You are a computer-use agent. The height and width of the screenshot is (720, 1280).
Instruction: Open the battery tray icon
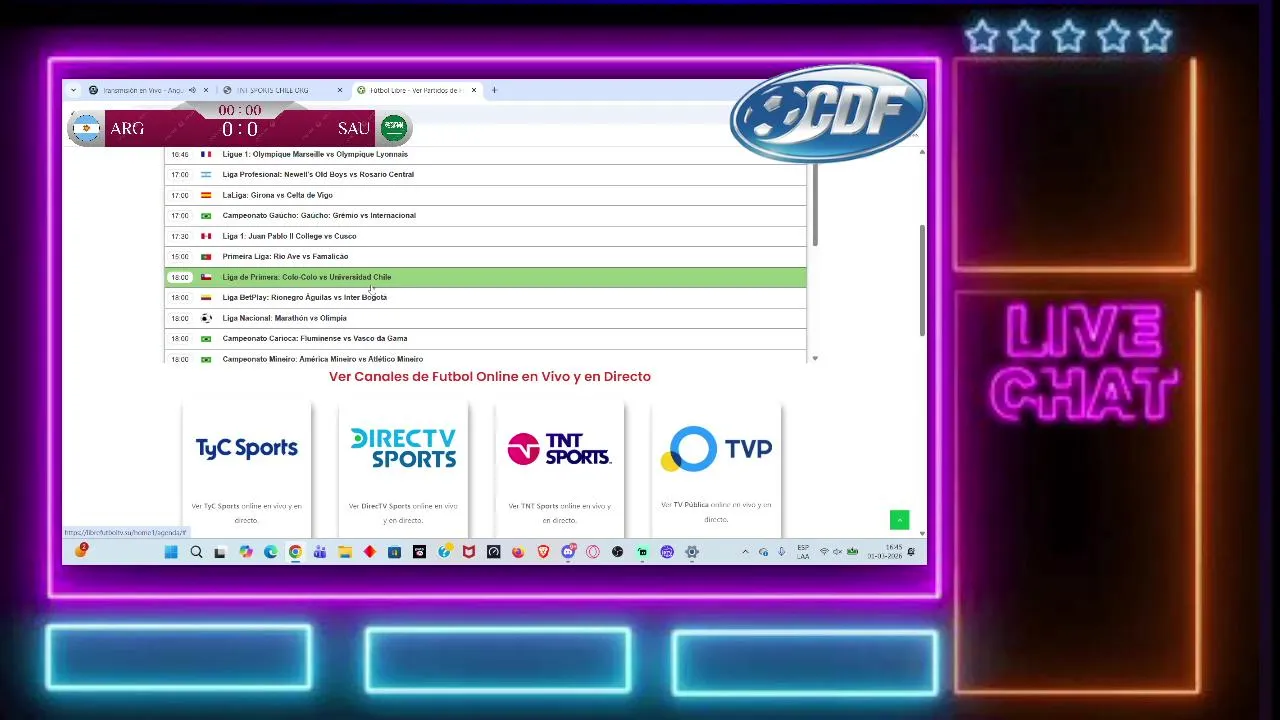pos(852,552)
